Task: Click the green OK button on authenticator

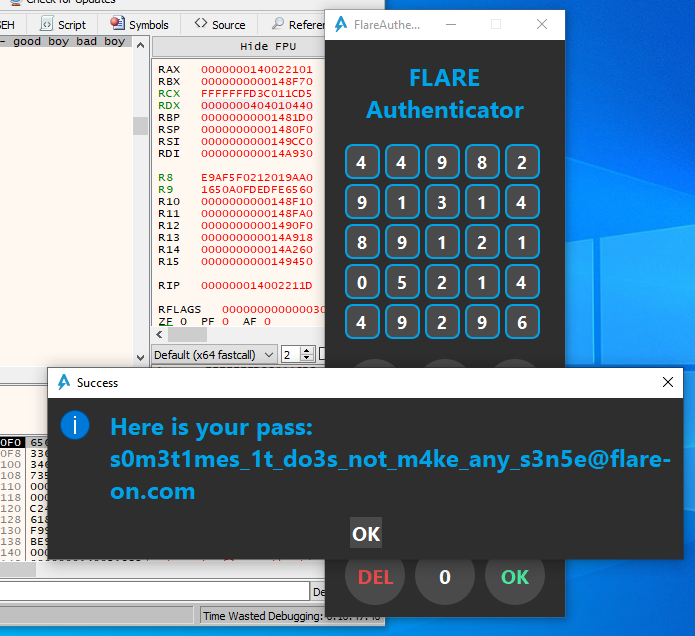Action: coord(515,577)
